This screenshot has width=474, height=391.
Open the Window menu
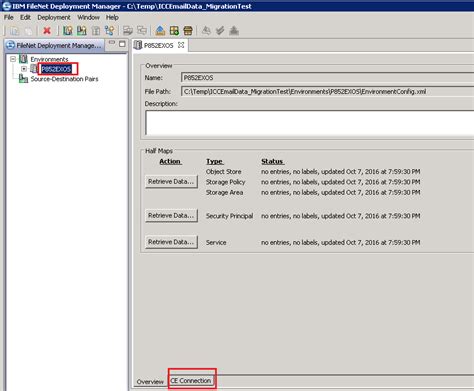pos(88,17)
